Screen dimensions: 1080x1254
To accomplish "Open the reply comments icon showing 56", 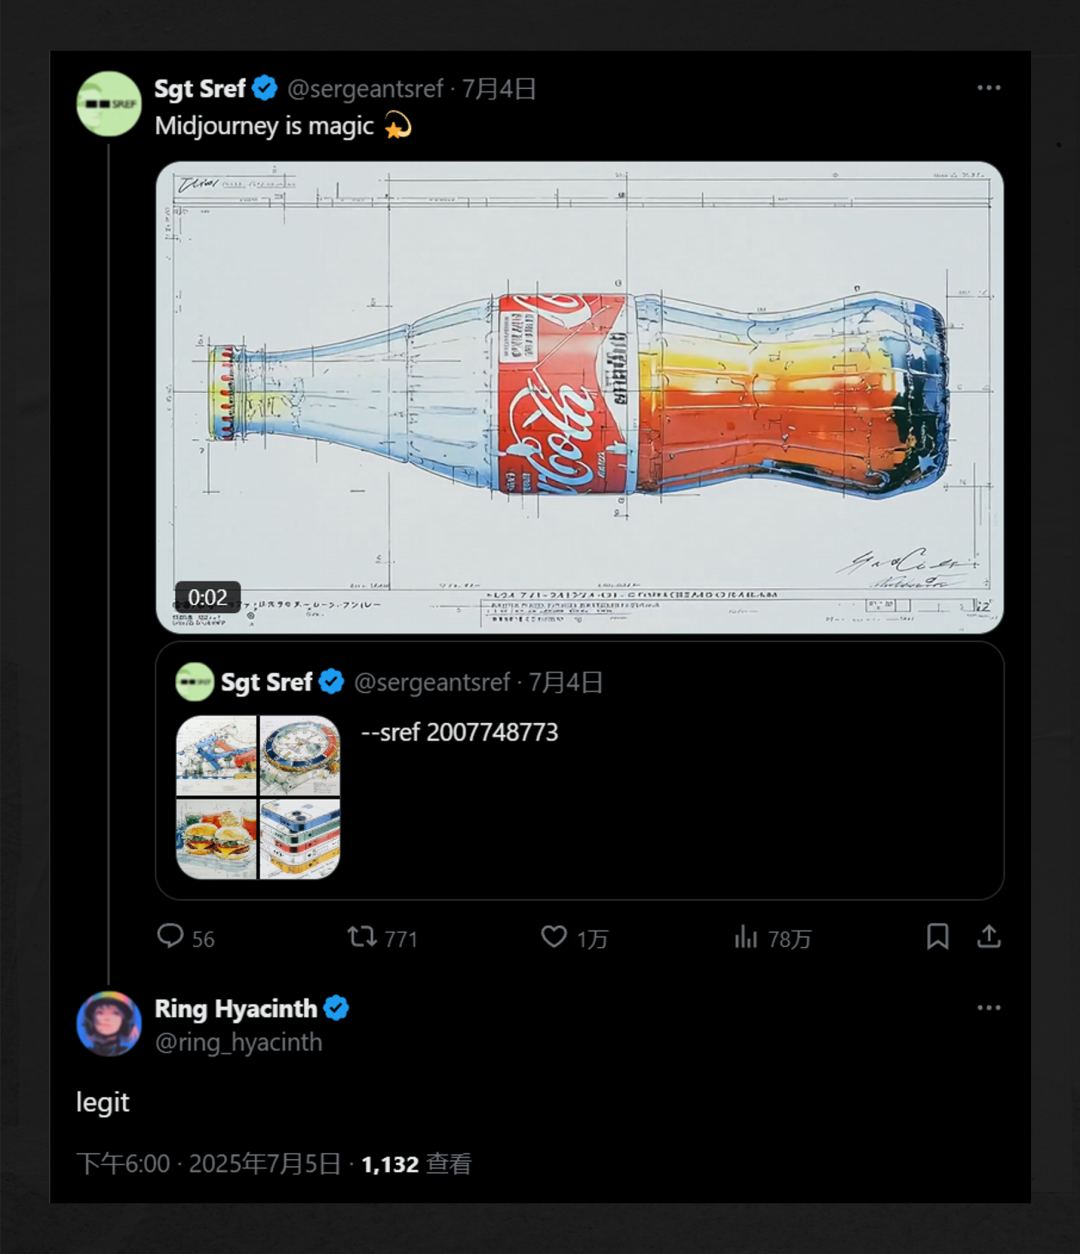I will [x=171, y=936].
